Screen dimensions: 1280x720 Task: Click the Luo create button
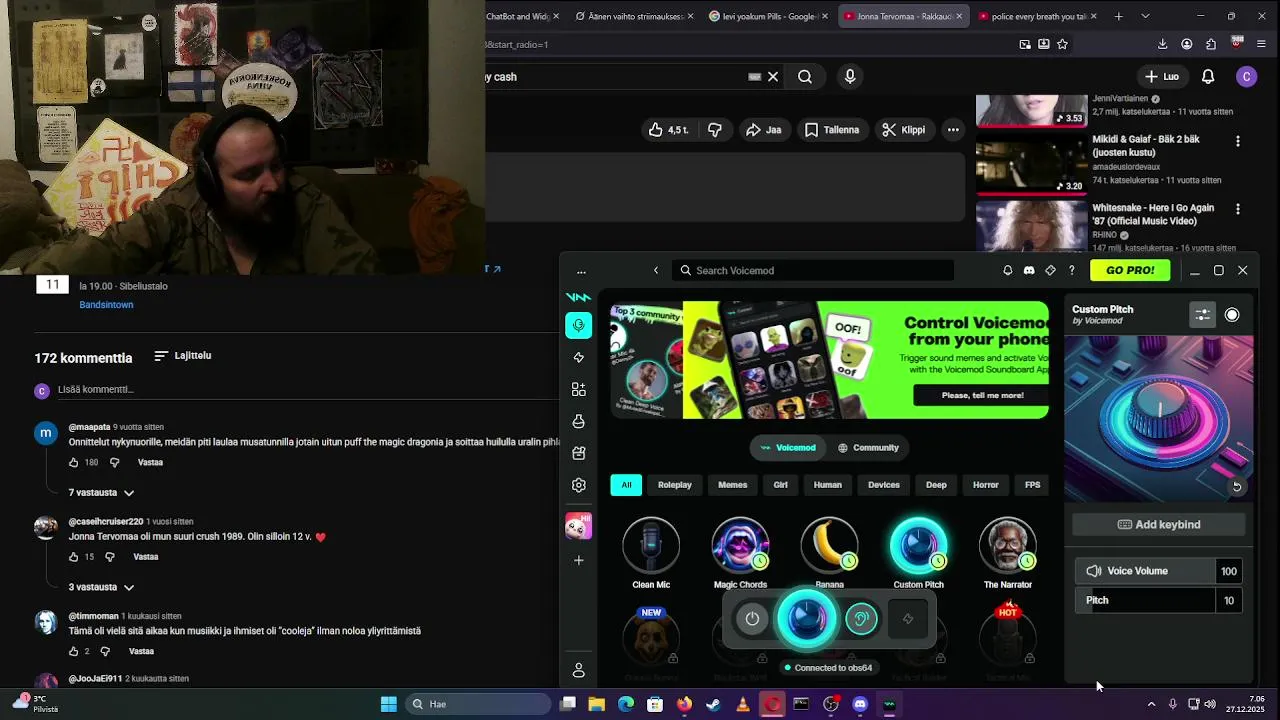pyautogui.click(x=1162, y=76)
